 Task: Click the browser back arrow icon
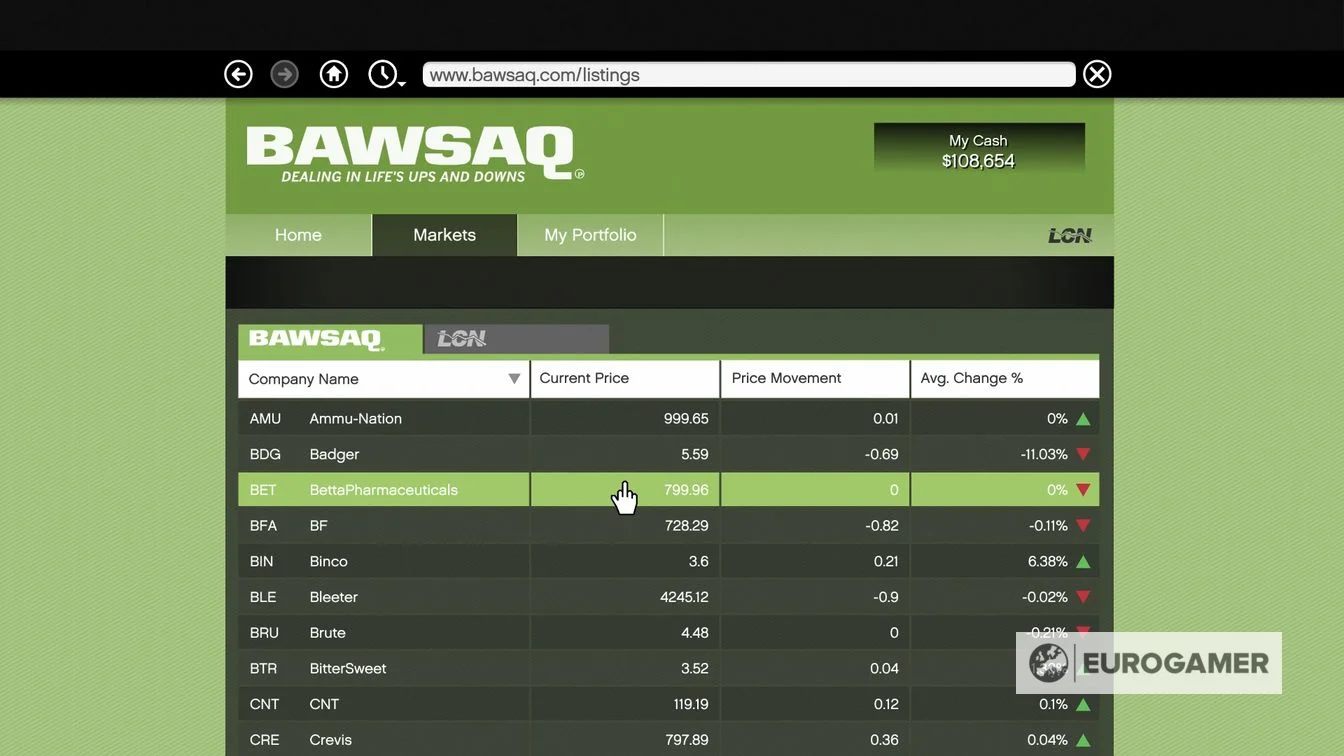point(238,74)
